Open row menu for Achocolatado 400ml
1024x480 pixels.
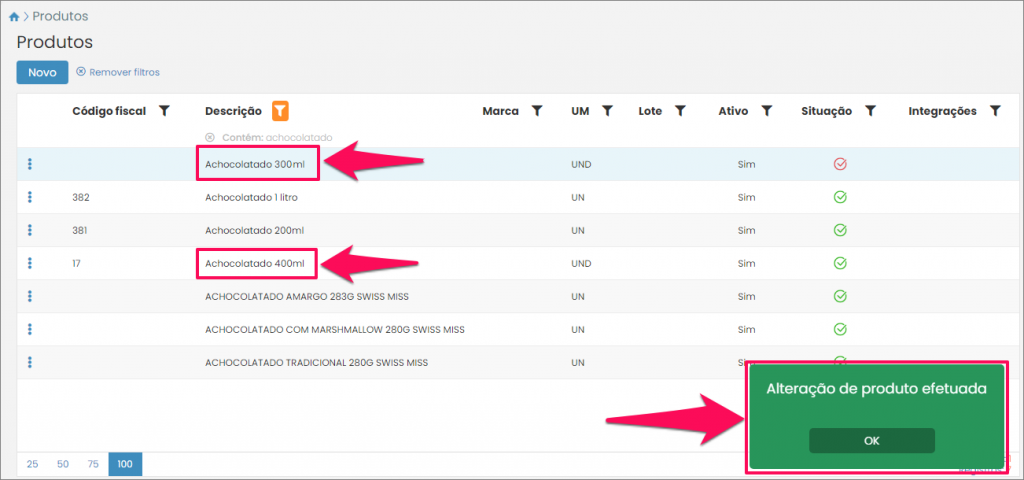pos(30,263)
